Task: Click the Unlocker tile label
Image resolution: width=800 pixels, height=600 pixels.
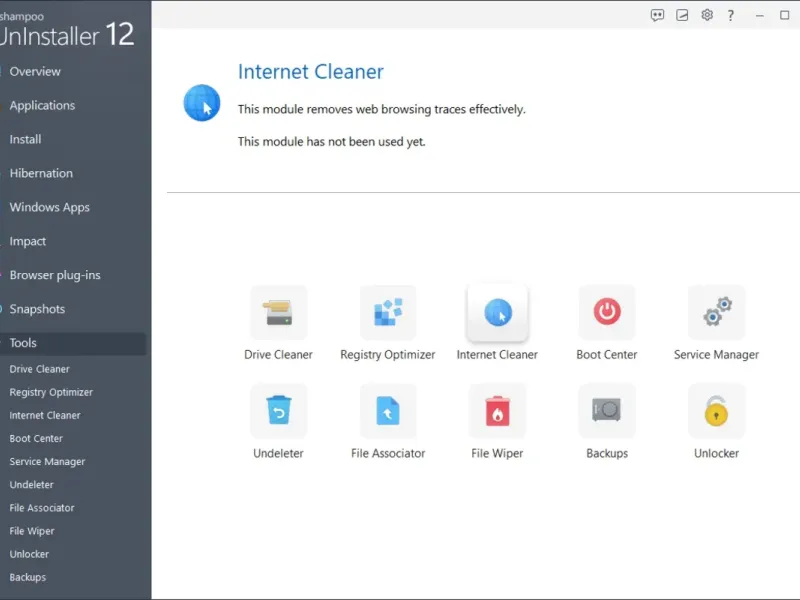Action: pyautogui.click(x=716, y=453)
